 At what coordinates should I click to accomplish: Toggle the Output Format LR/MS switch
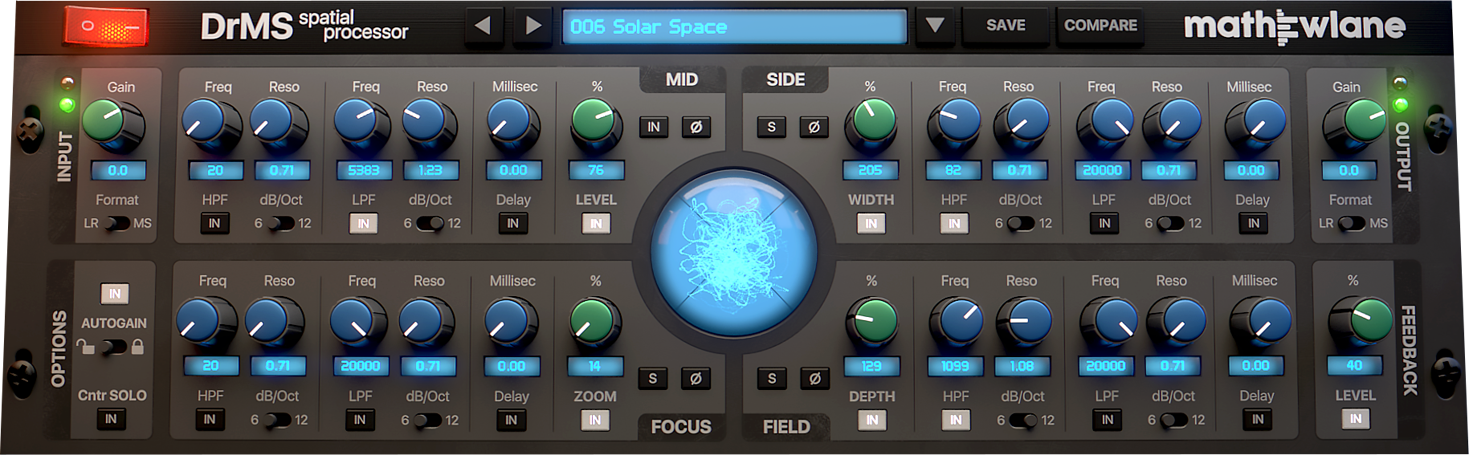[x=1351, y=223]
